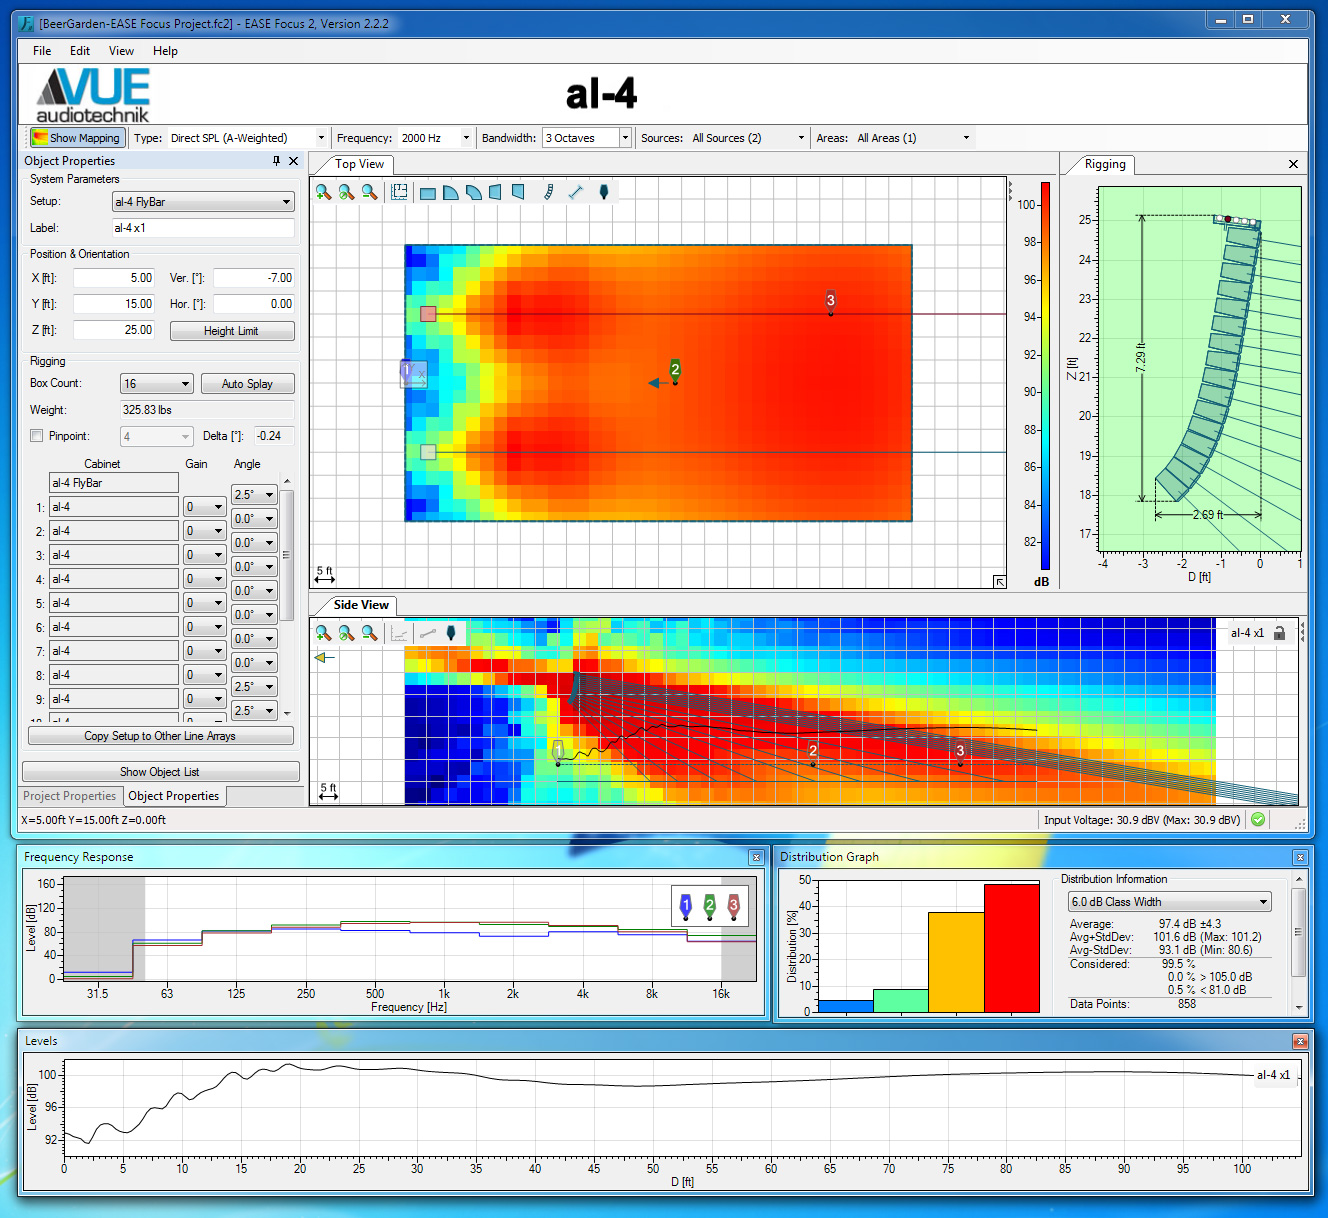The height and width of the screenshot is (1218, 1328).
Task: Open the 6.0 dB Class Width dropdown
Action: 1169,902
